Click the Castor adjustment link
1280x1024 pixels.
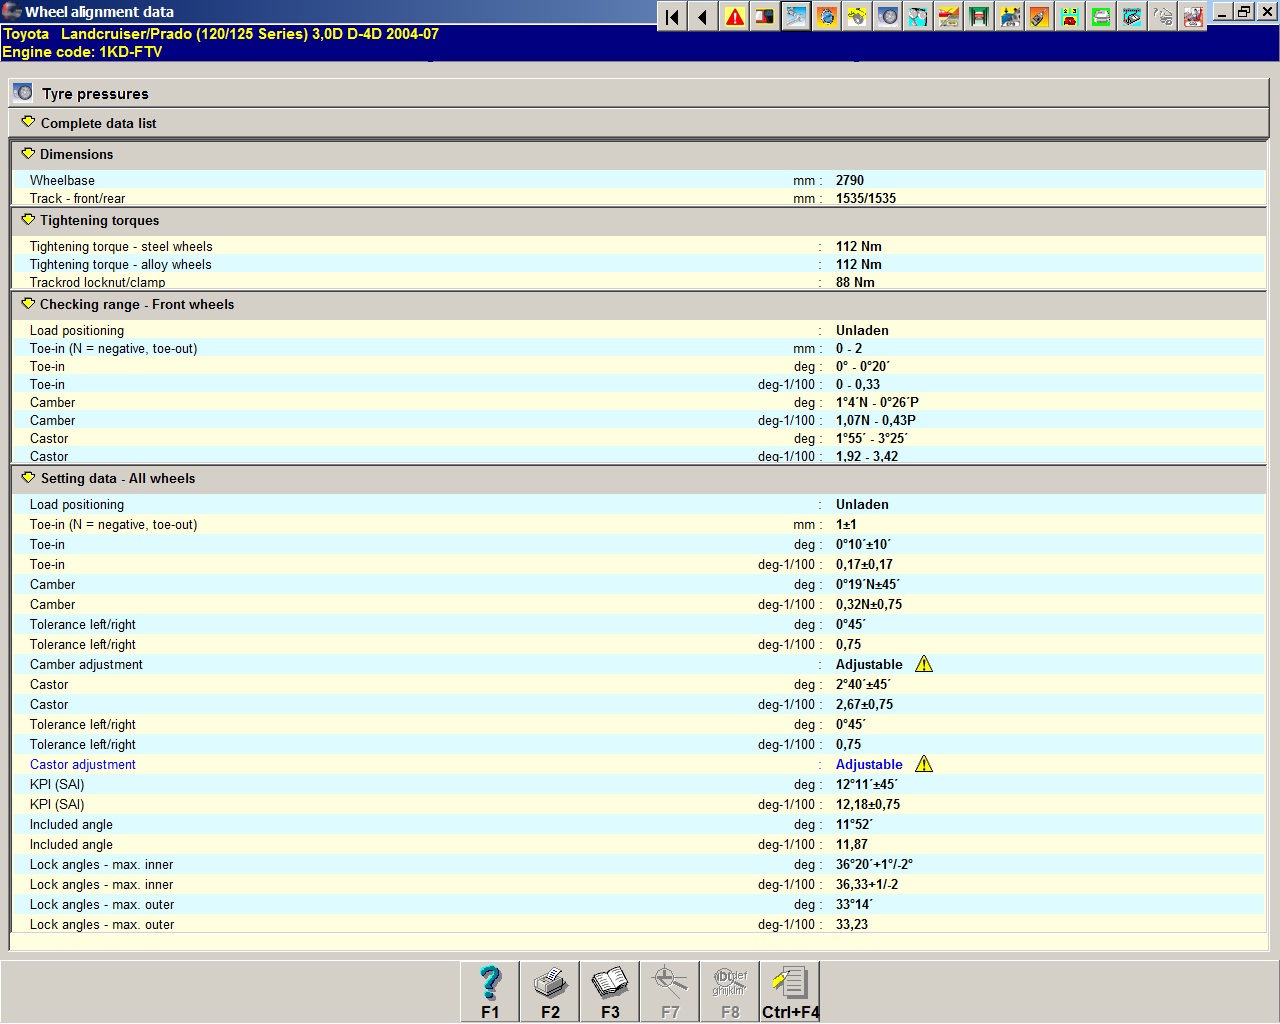click(82, 764)
